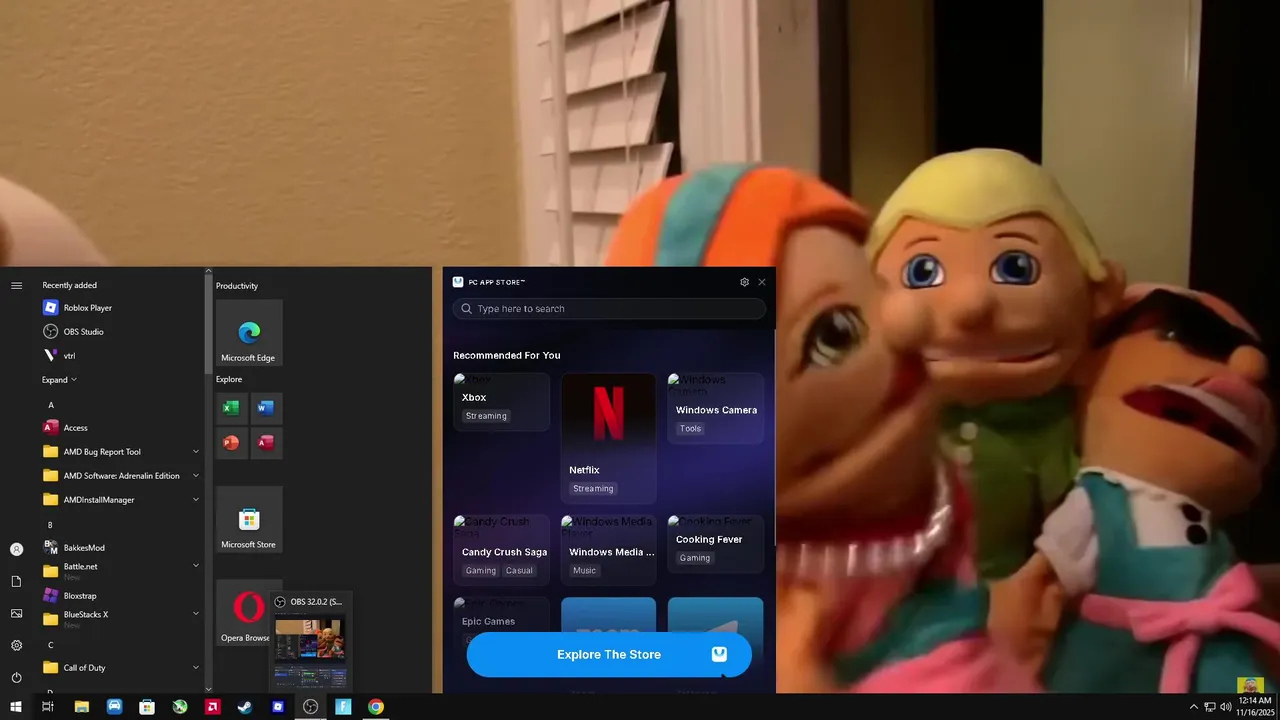This screenshot has height=720, width=1280.
Task: Open the Cooking Fever Gaming card
Action: (x=716, y=544)
